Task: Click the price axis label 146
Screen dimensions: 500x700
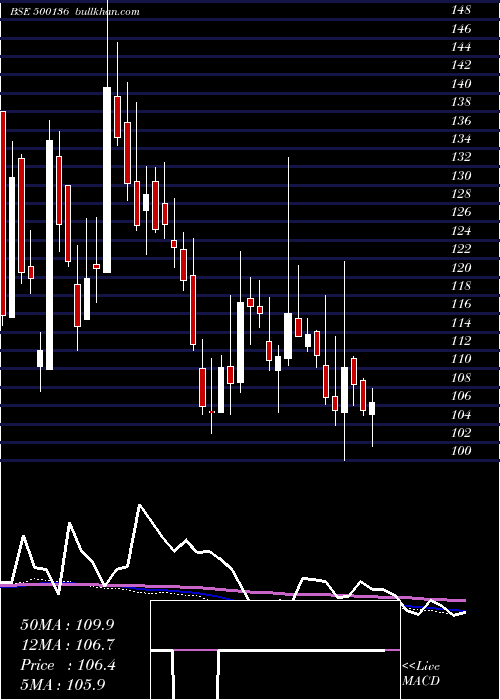Action: point(461,29)
